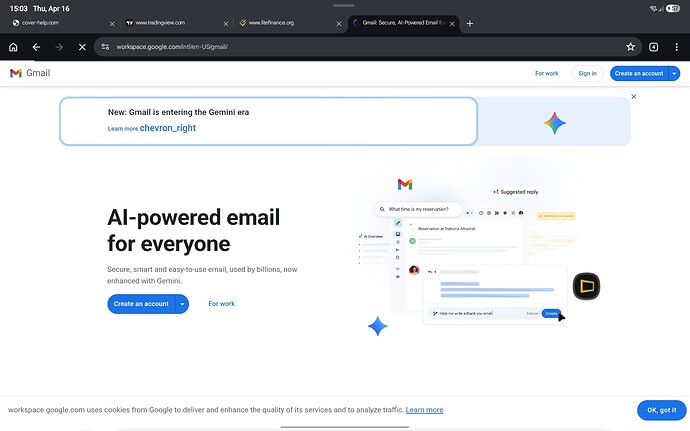Tap the forward arrow in toolbar
Viewport: 690px width, 431px height.
[x=59, y=47]
